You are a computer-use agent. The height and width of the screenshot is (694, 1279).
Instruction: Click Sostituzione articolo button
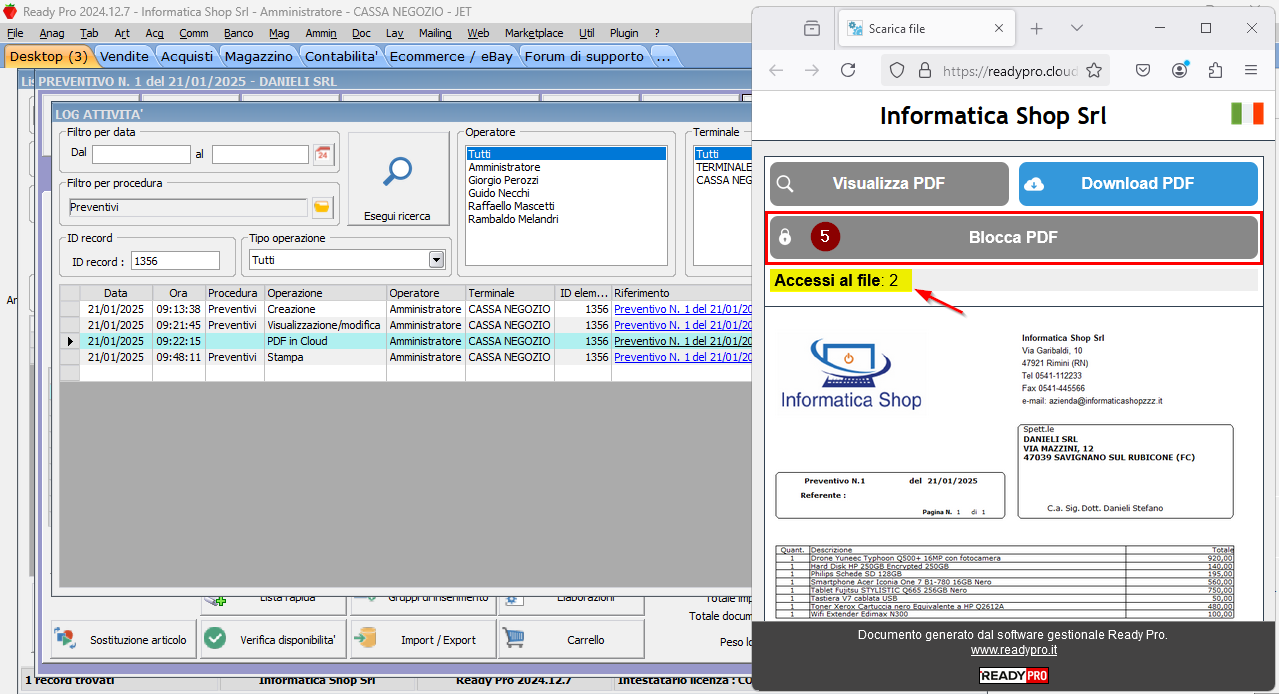pos(123,640)
